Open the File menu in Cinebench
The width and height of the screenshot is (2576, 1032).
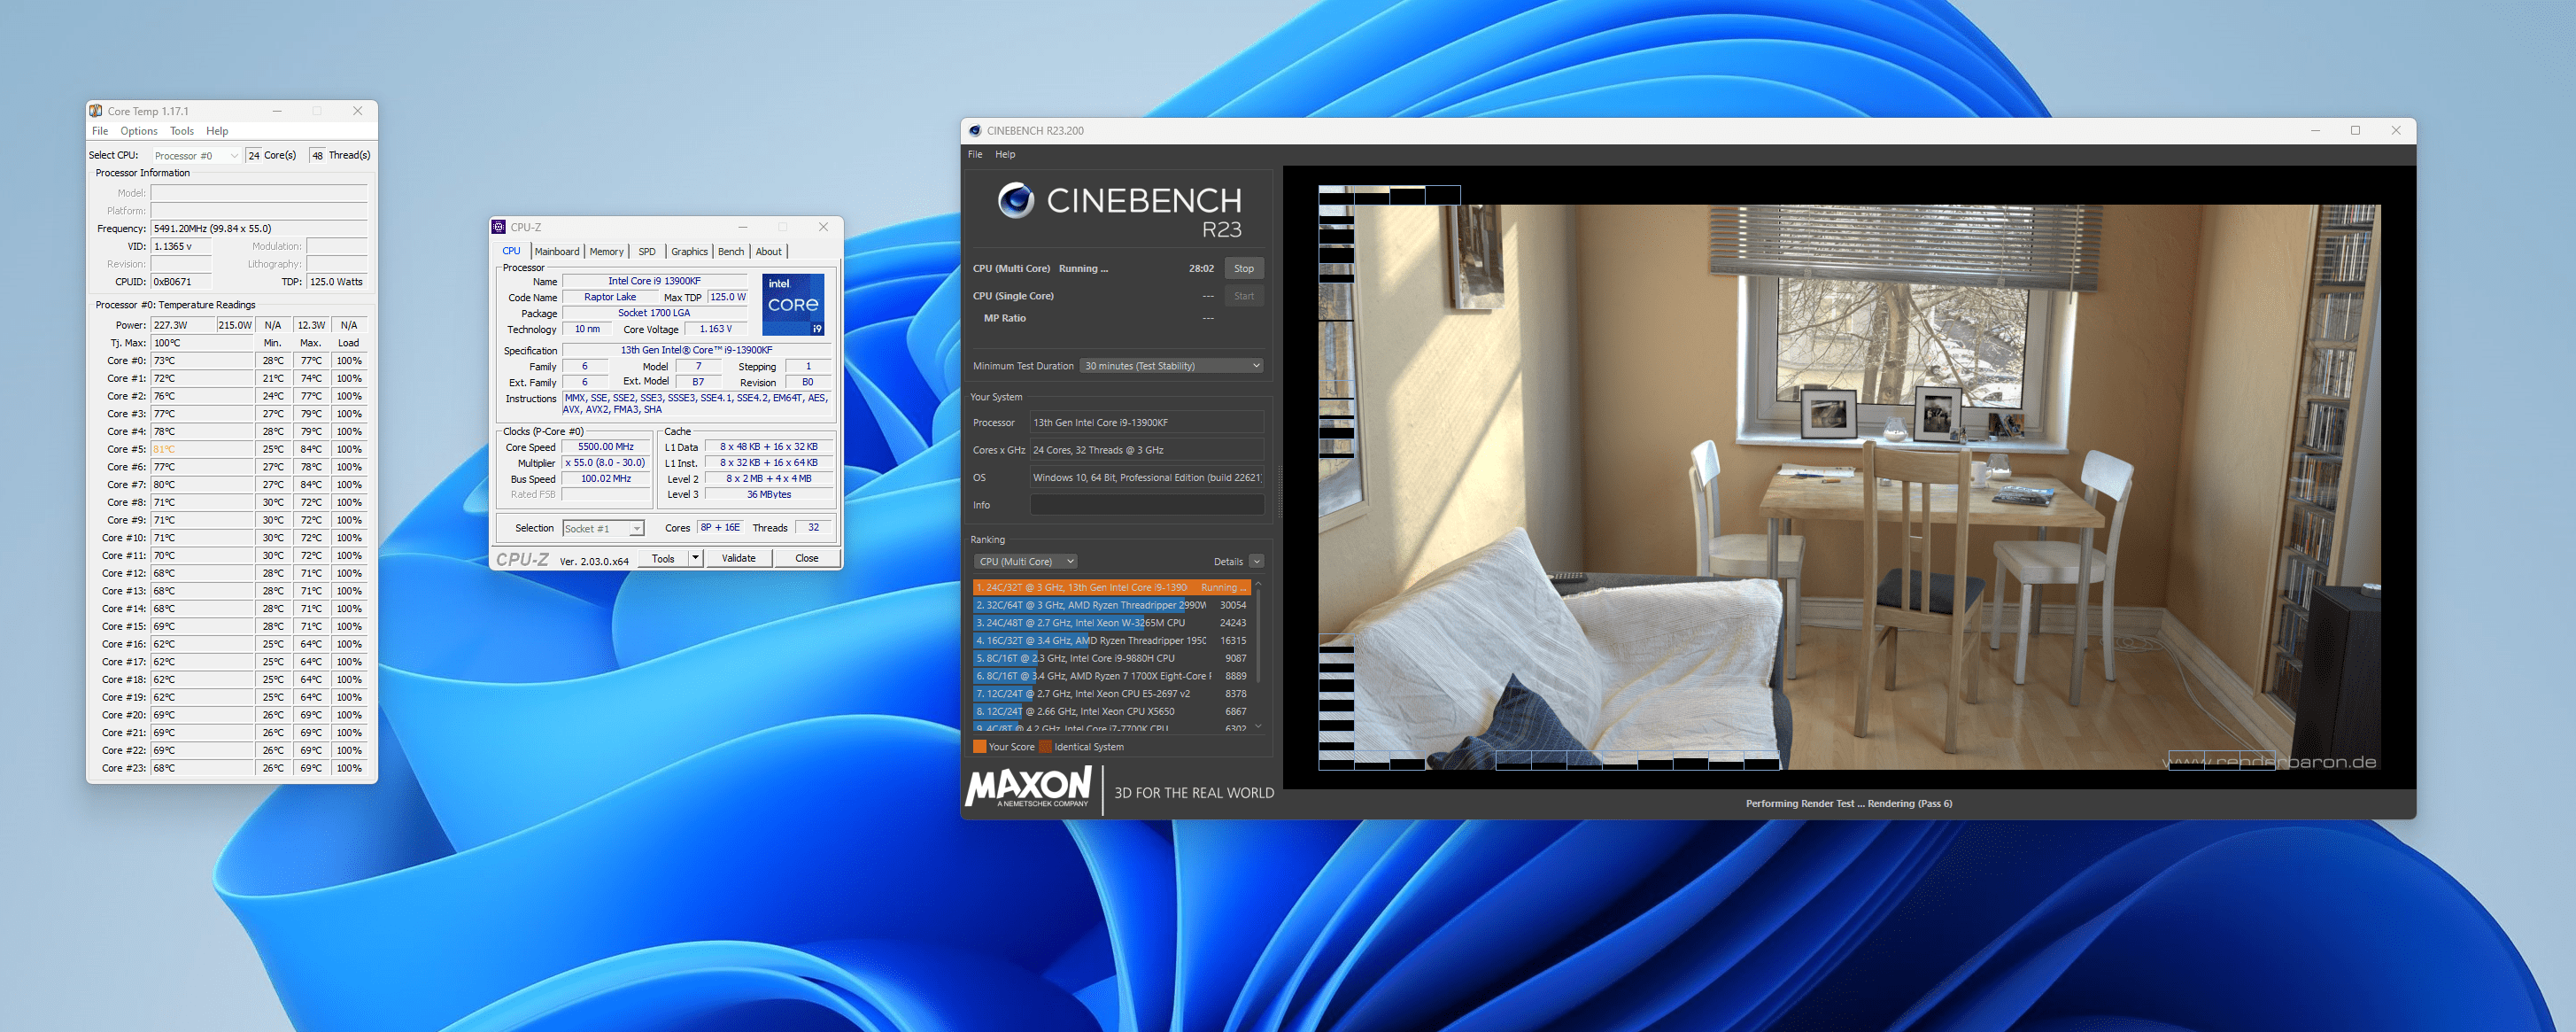[x=975, y=154]
